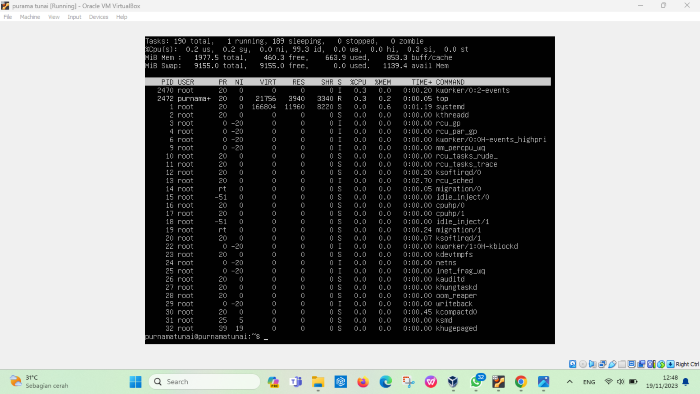
Task: Click the %CPU column header
Action: (358, 82)
